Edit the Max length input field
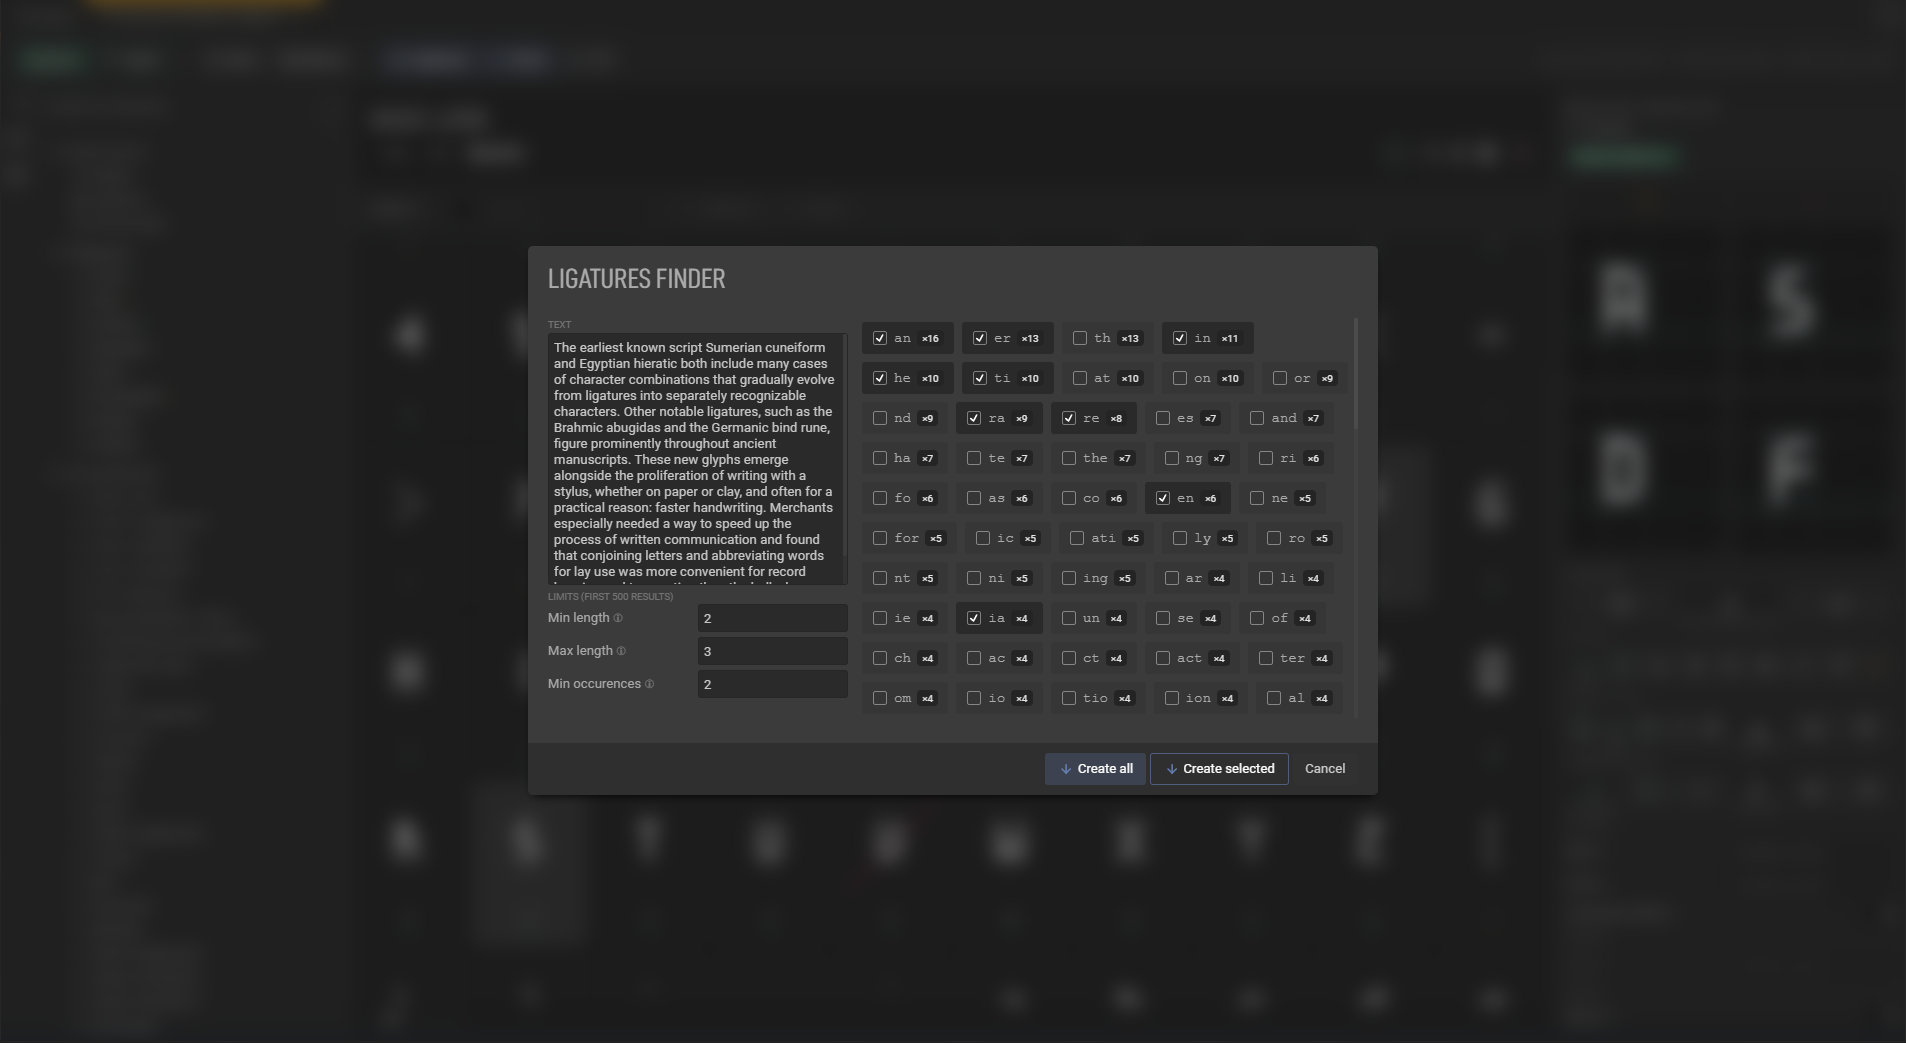The image size is (1906, 1043). [773, 651]
